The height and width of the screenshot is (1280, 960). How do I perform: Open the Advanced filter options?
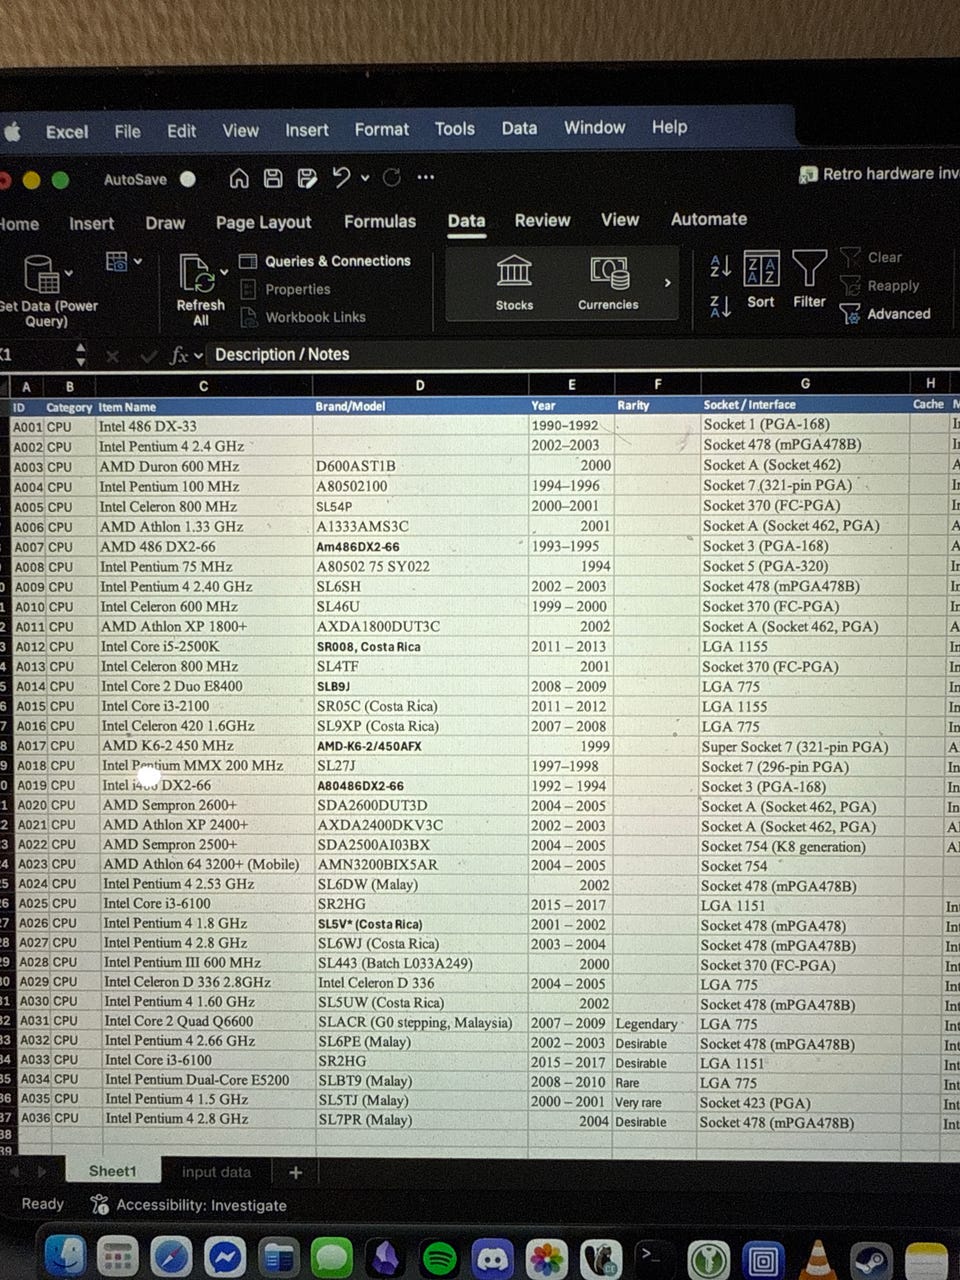pyautogui.click(x=886, y=314)
